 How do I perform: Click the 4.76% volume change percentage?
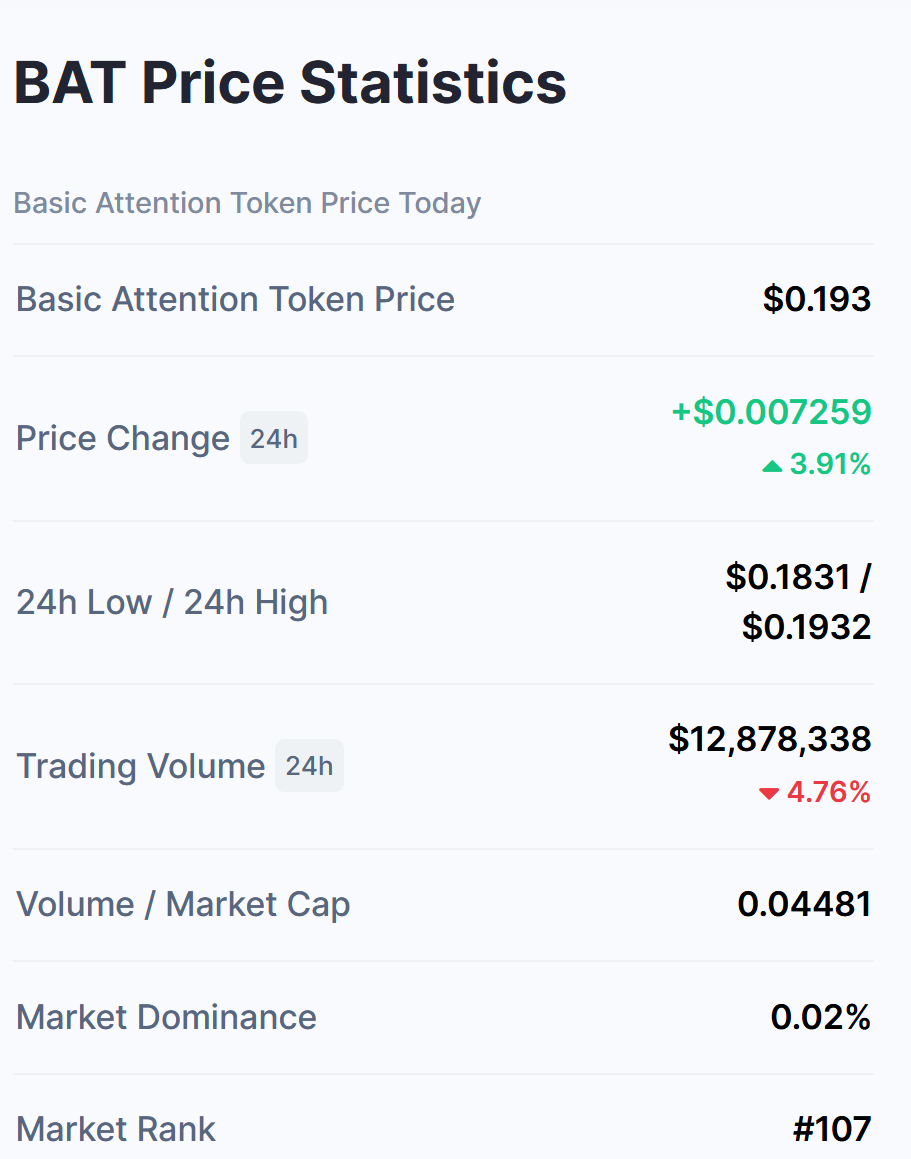click(828, 792)
